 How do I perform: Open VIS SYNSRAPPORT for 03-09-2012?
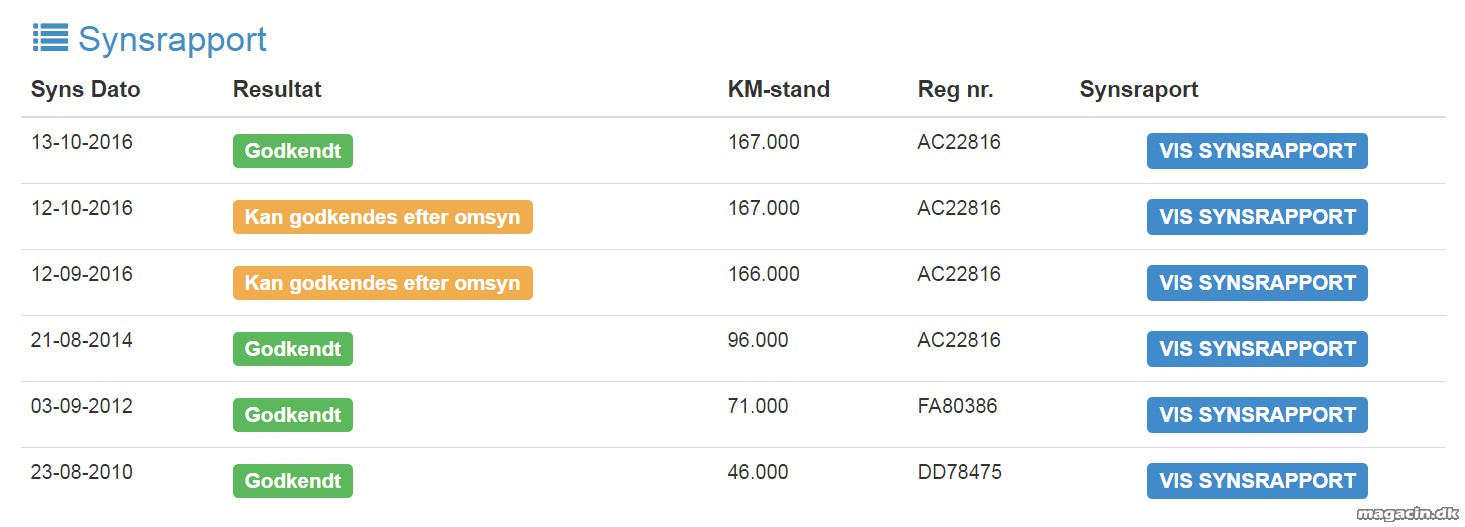1257,415
